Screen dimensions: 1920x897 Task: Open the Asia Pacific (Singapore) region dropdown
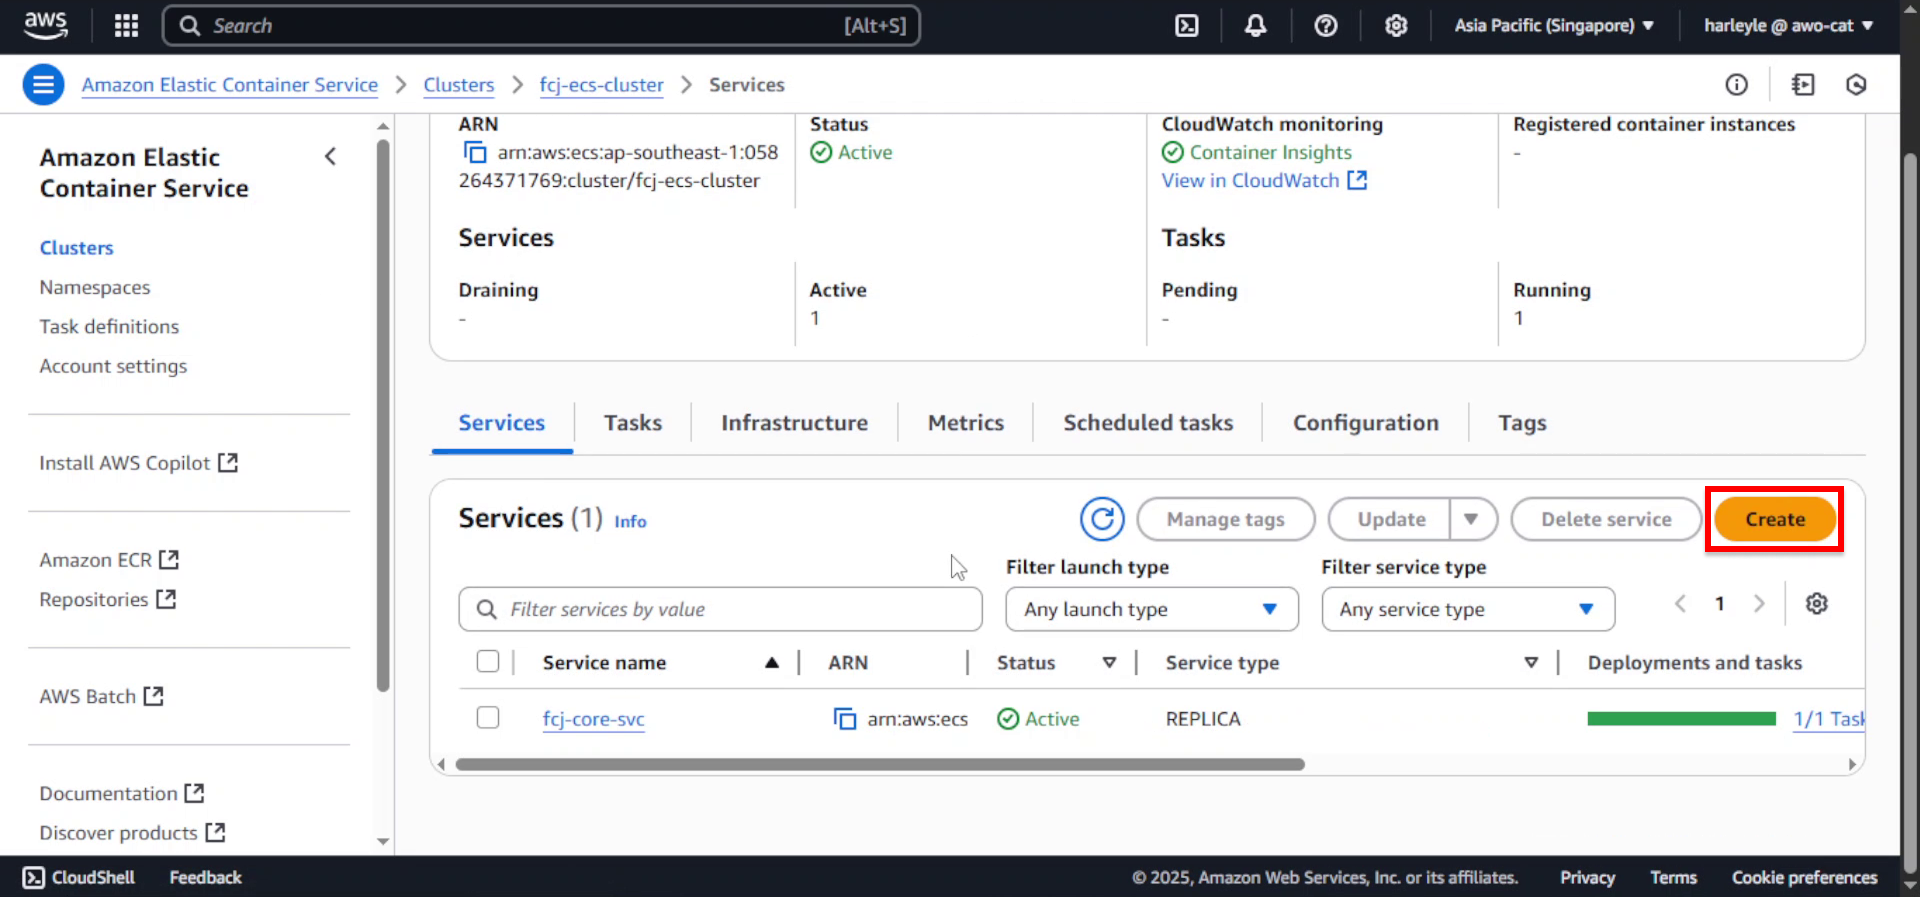[x=1554, y=26]
